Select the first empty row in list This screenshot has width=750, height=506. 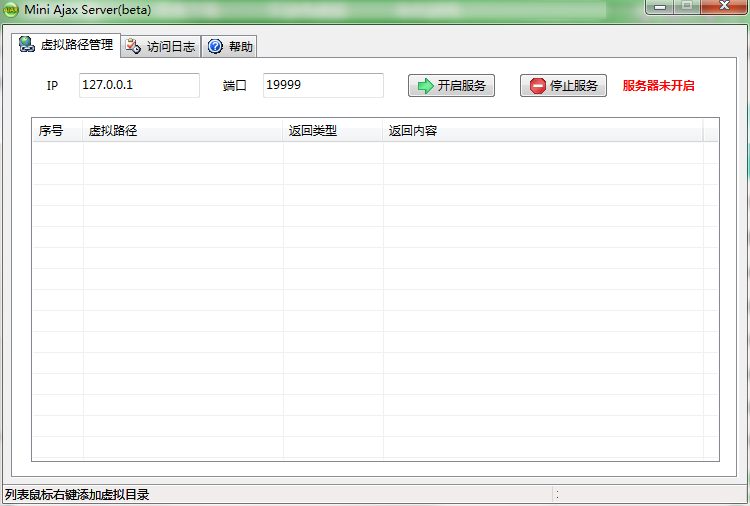[375, 153]
